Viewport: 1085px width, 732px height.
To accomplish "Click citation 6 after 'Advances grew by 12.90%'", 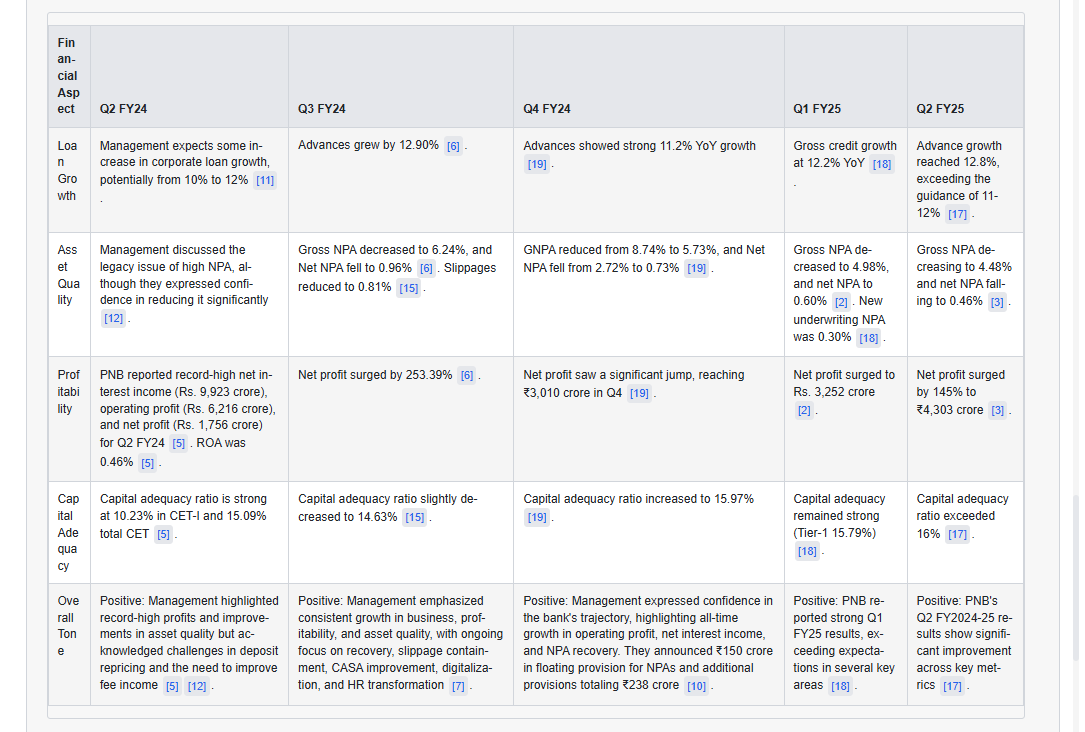I will click(453, 146).
